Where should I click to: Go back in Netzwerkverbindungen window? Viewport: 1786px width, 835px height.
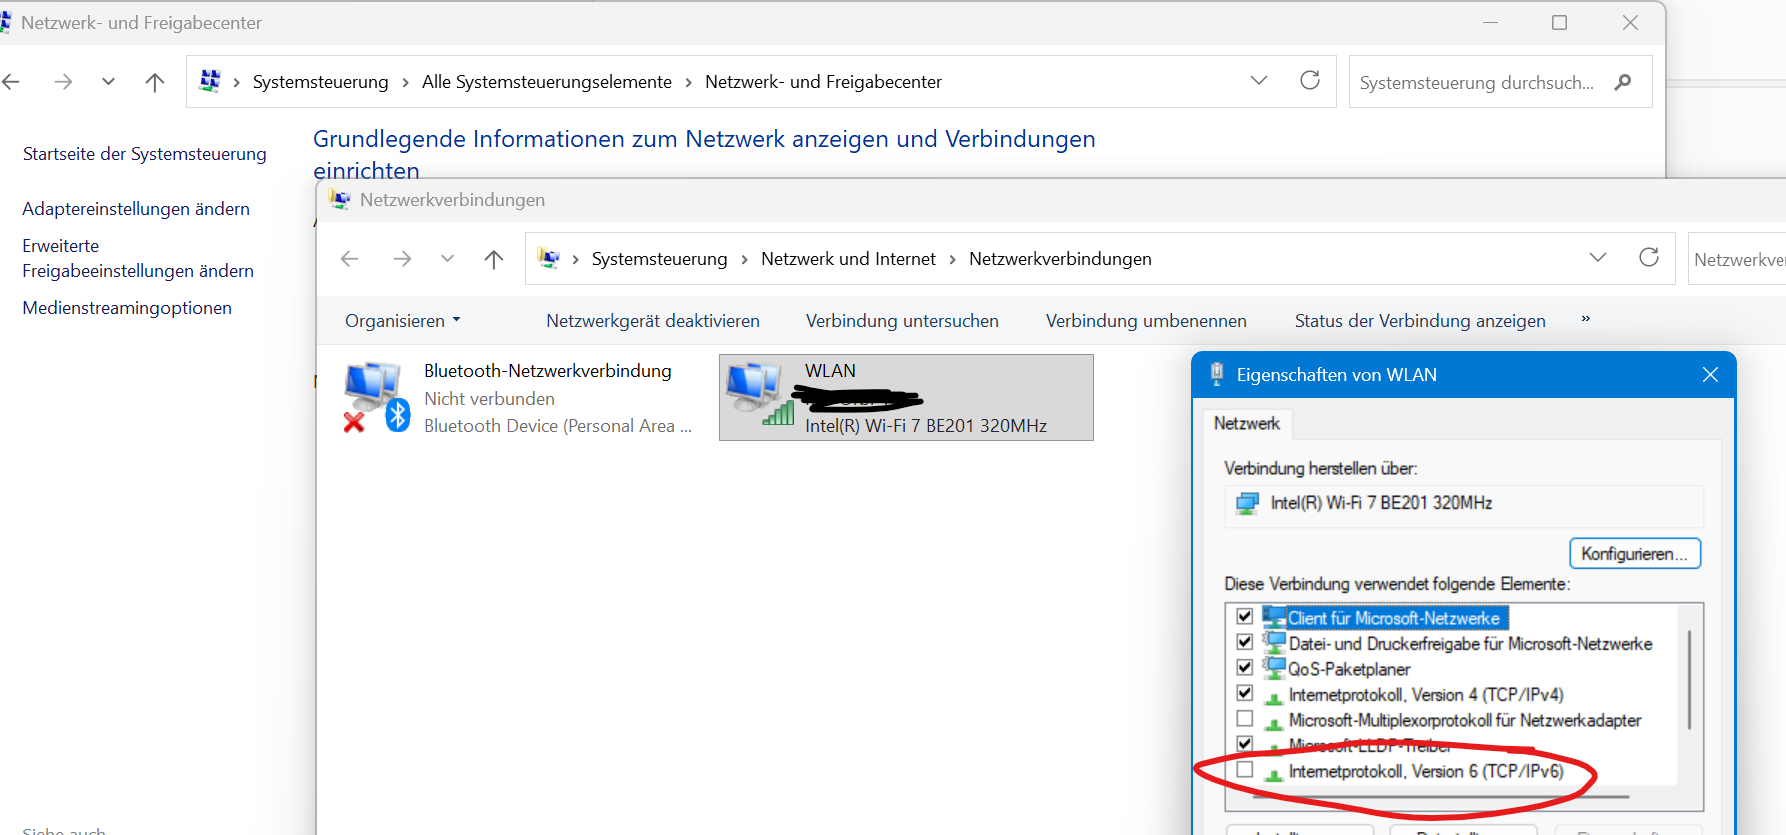349,259
